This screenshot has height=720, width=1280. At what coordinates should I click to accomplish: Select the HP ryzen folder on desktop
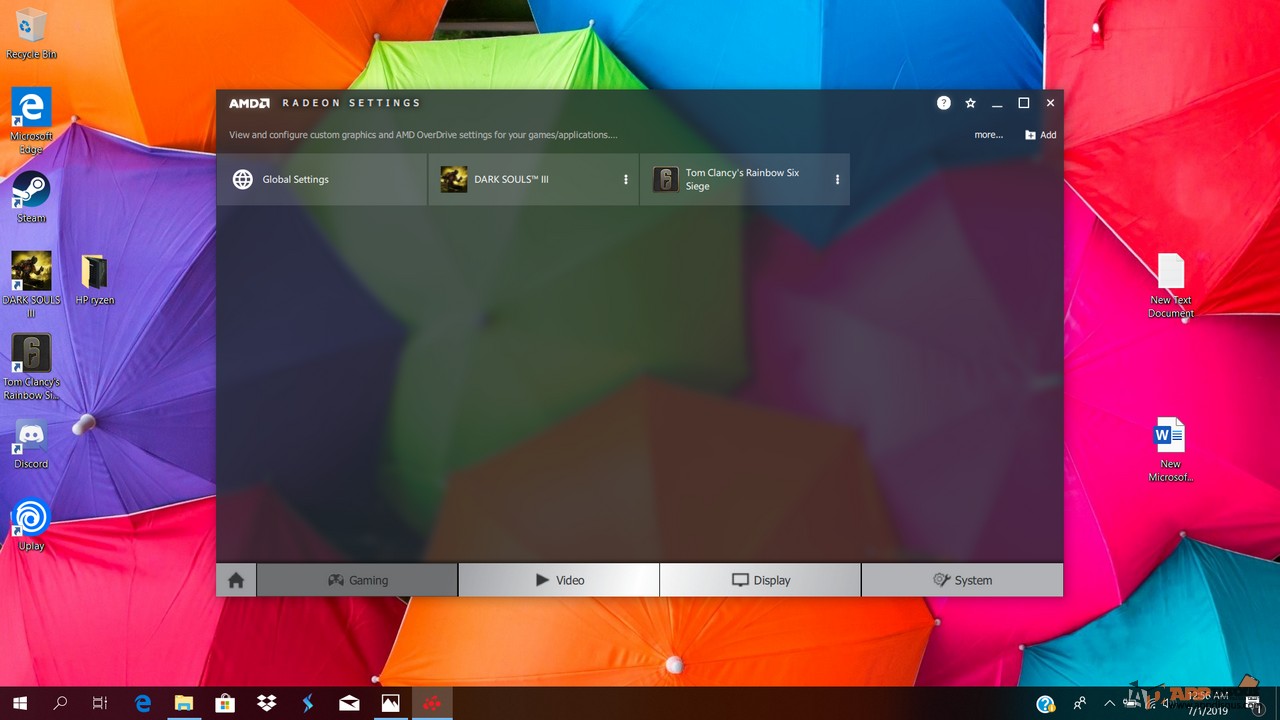(95, 279)
